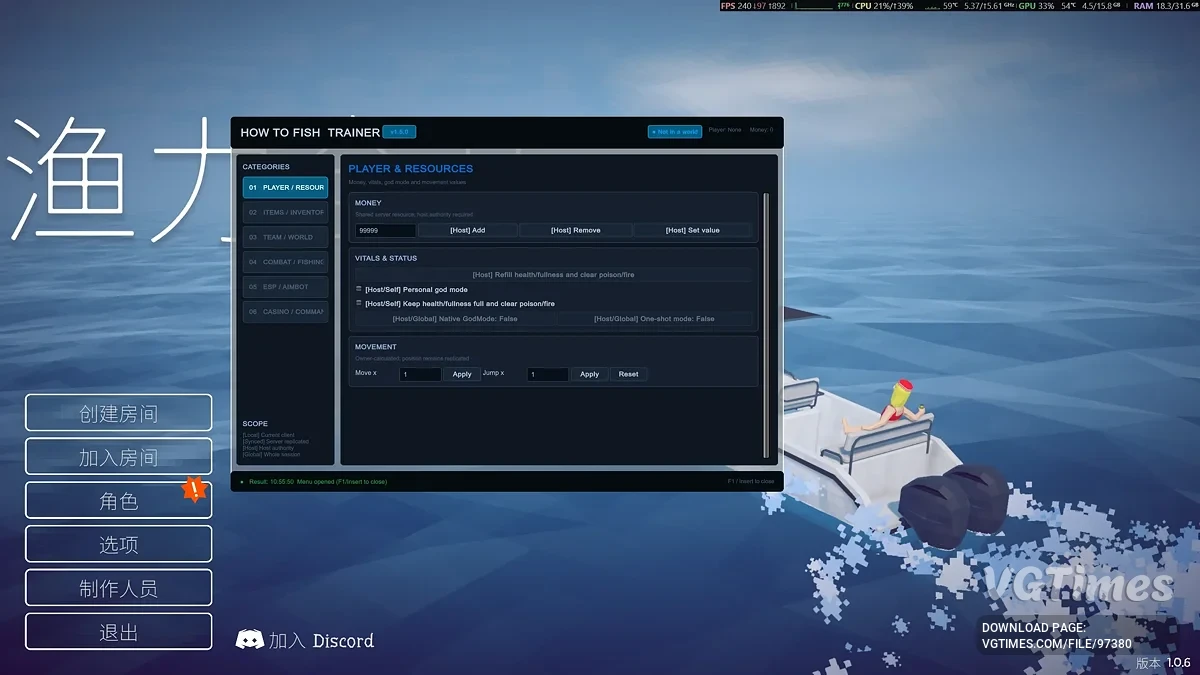
Task: Click PLAYER & RESOURCES heading
Action: 411,169
